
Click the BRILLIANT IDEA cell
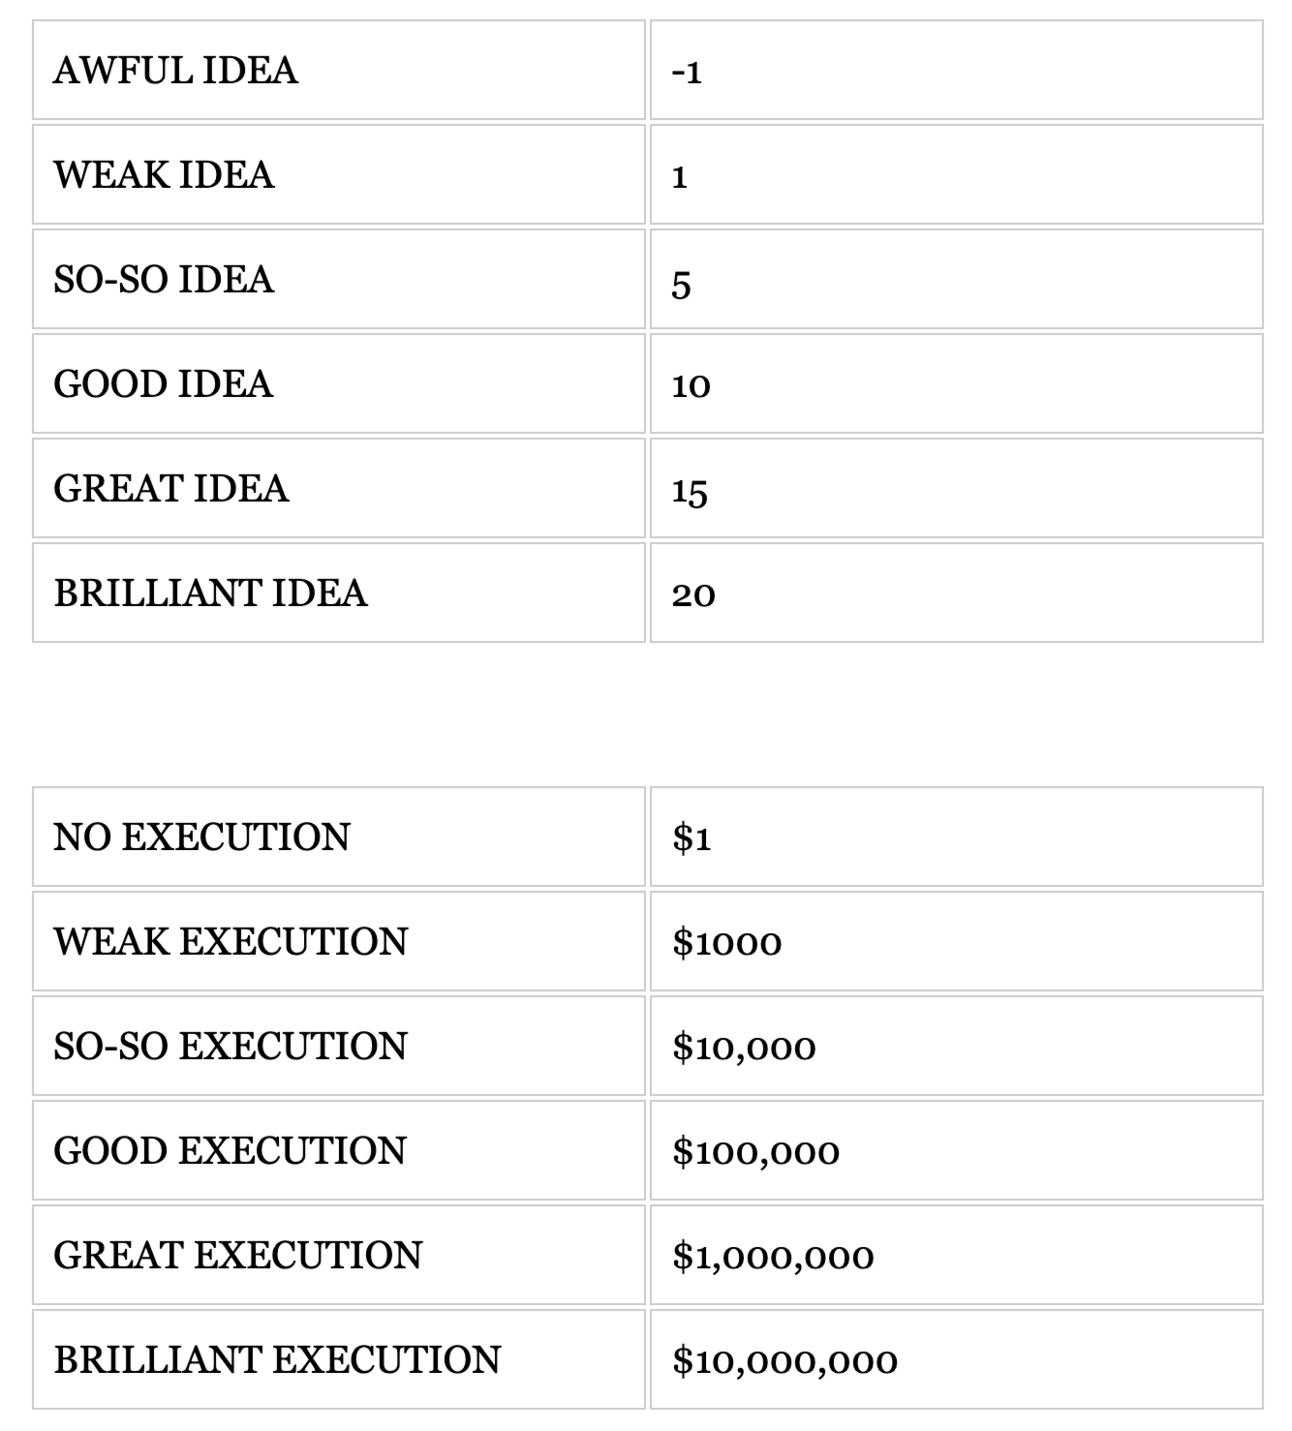pyautogui.click(x=210, y=593)
